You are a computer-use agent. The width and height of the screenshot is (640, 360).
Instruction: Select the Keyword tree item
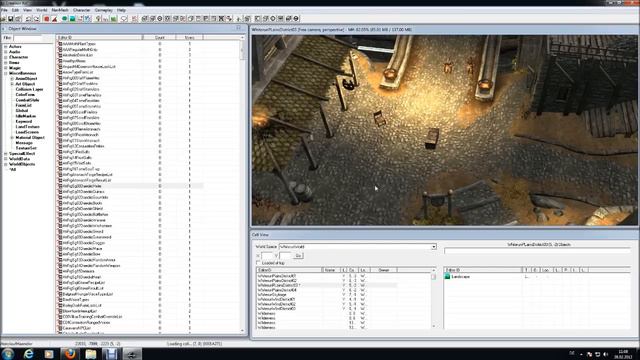click(24, 121)
